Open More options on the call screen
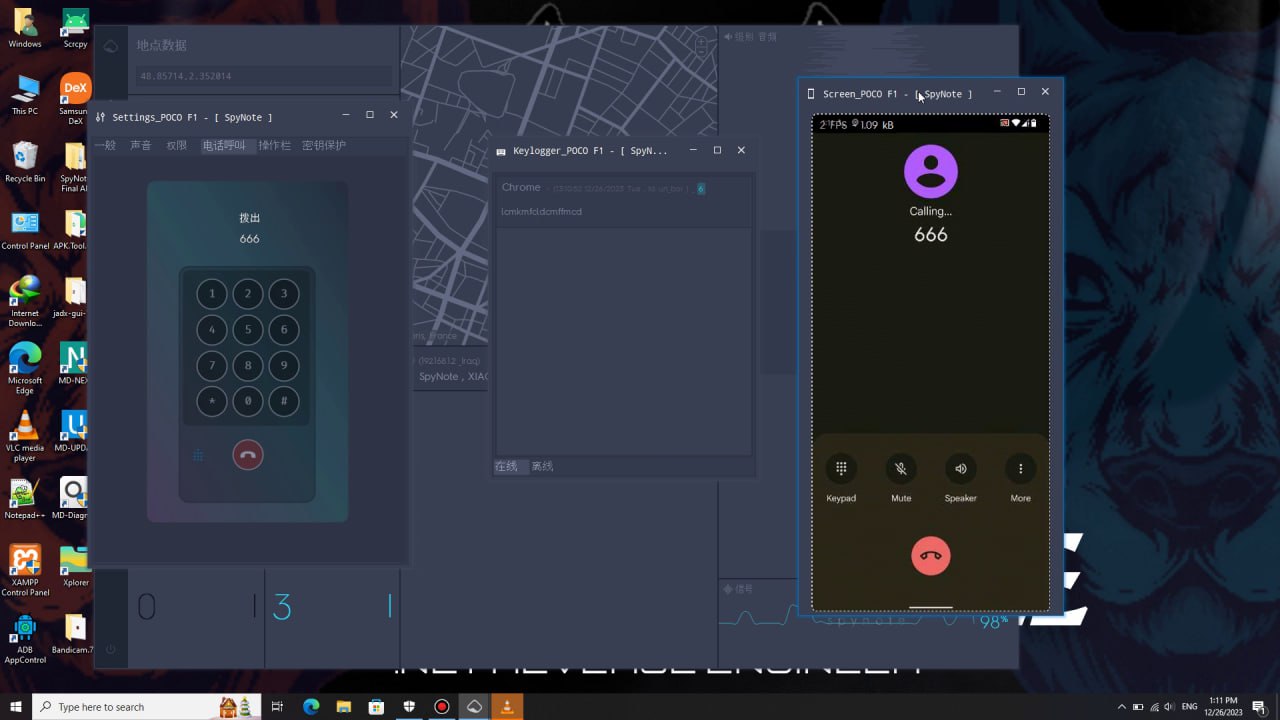This screenshot has height=720, width=1280. pyautogui.click(x=1021, y=468)
